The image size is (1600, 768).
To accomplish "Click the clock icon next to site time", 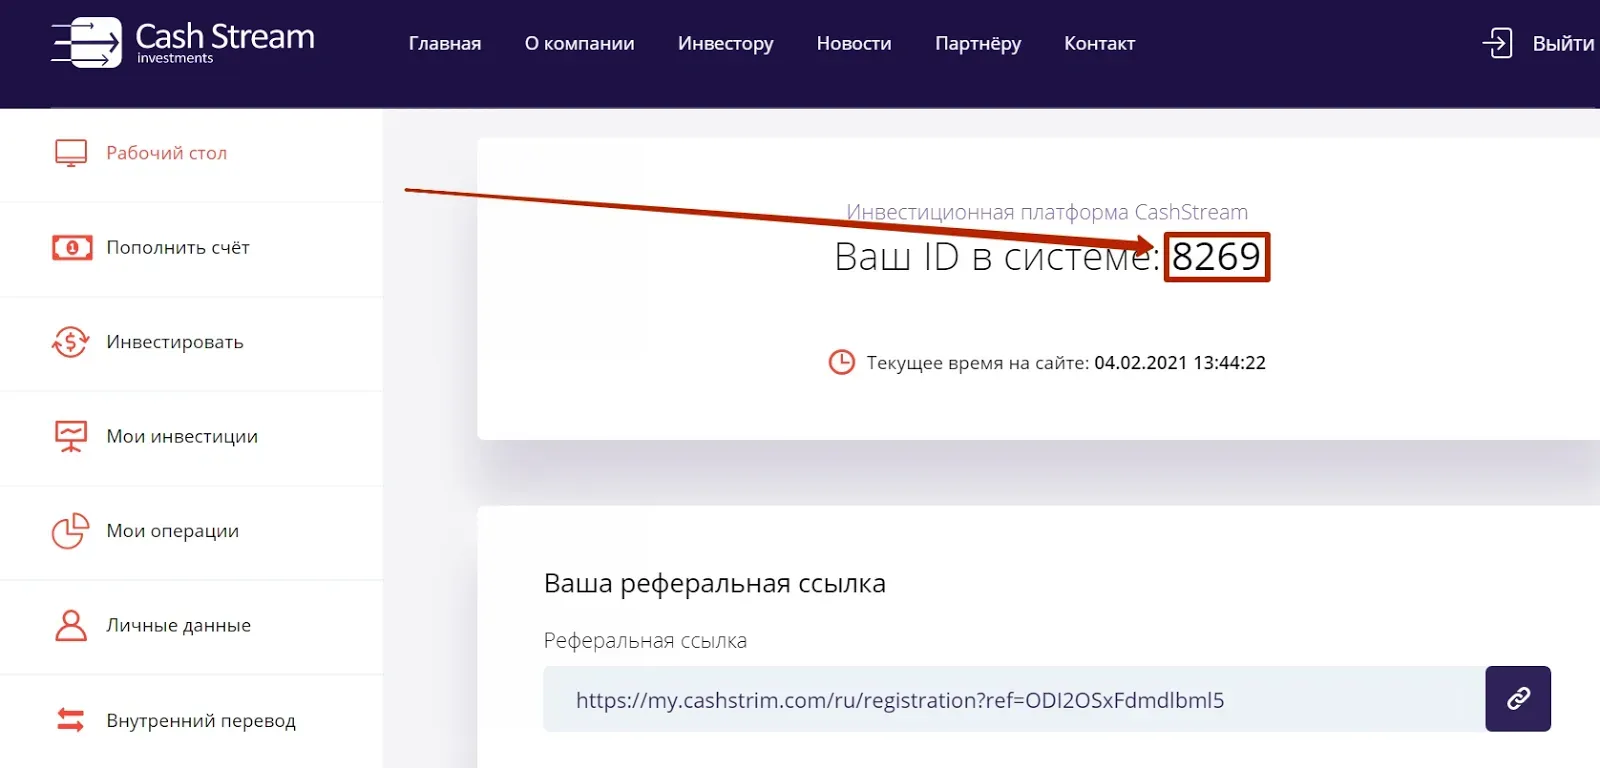I will tap(842, 362).
